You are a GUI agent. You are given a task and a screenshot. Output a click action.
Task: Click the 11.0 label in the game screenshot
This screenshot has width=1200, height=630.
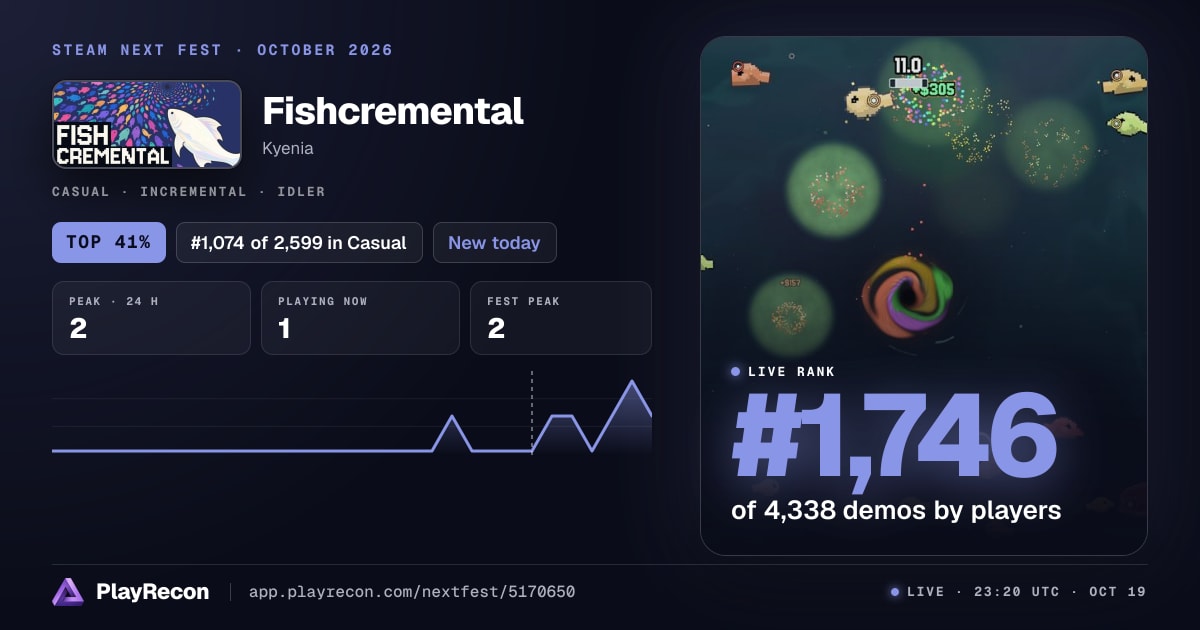(907, 66)
